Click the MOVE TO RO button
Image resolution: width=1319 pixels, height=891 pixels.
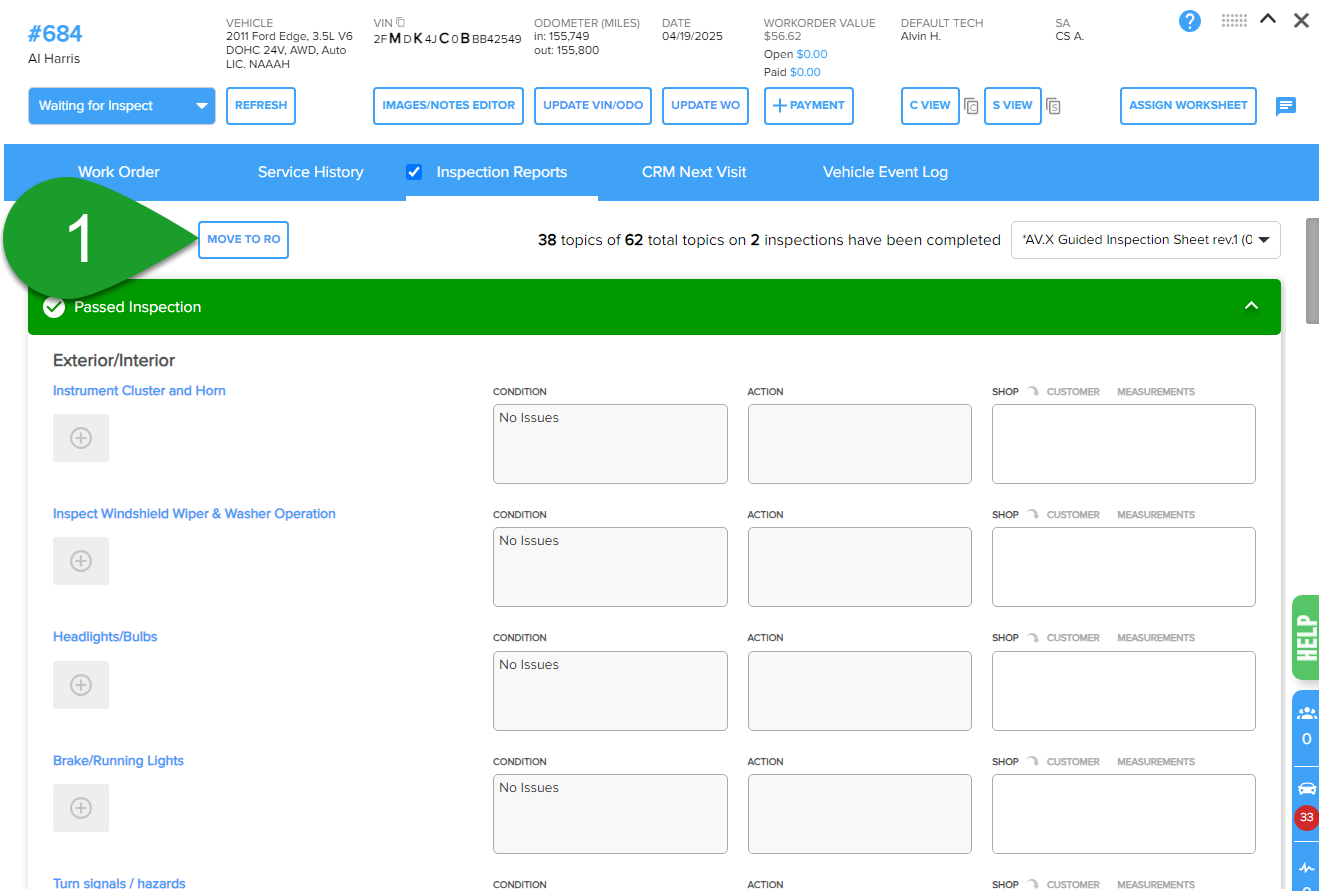point(243,240)
